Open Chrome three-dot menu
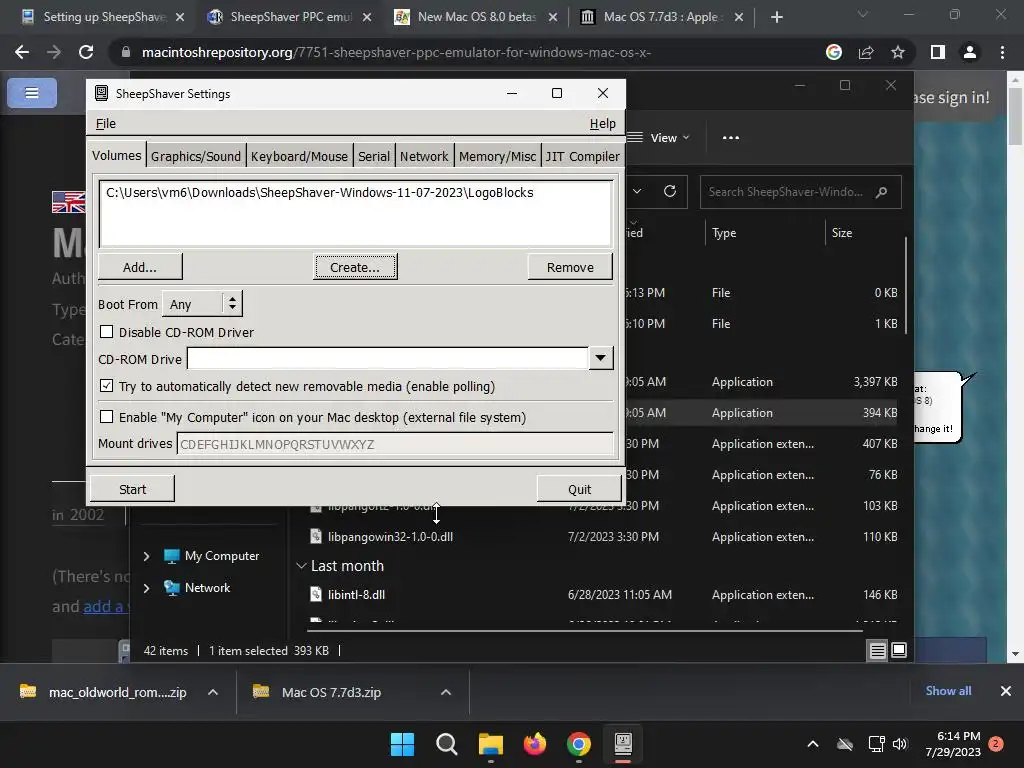The height and width of the screenshot is (768, 1024). [1002, 52]
